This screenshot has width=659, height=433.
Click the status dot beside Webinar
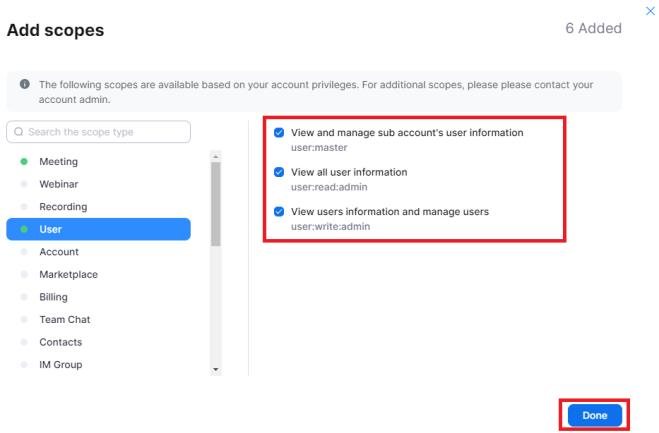click(x=24, y=184)
